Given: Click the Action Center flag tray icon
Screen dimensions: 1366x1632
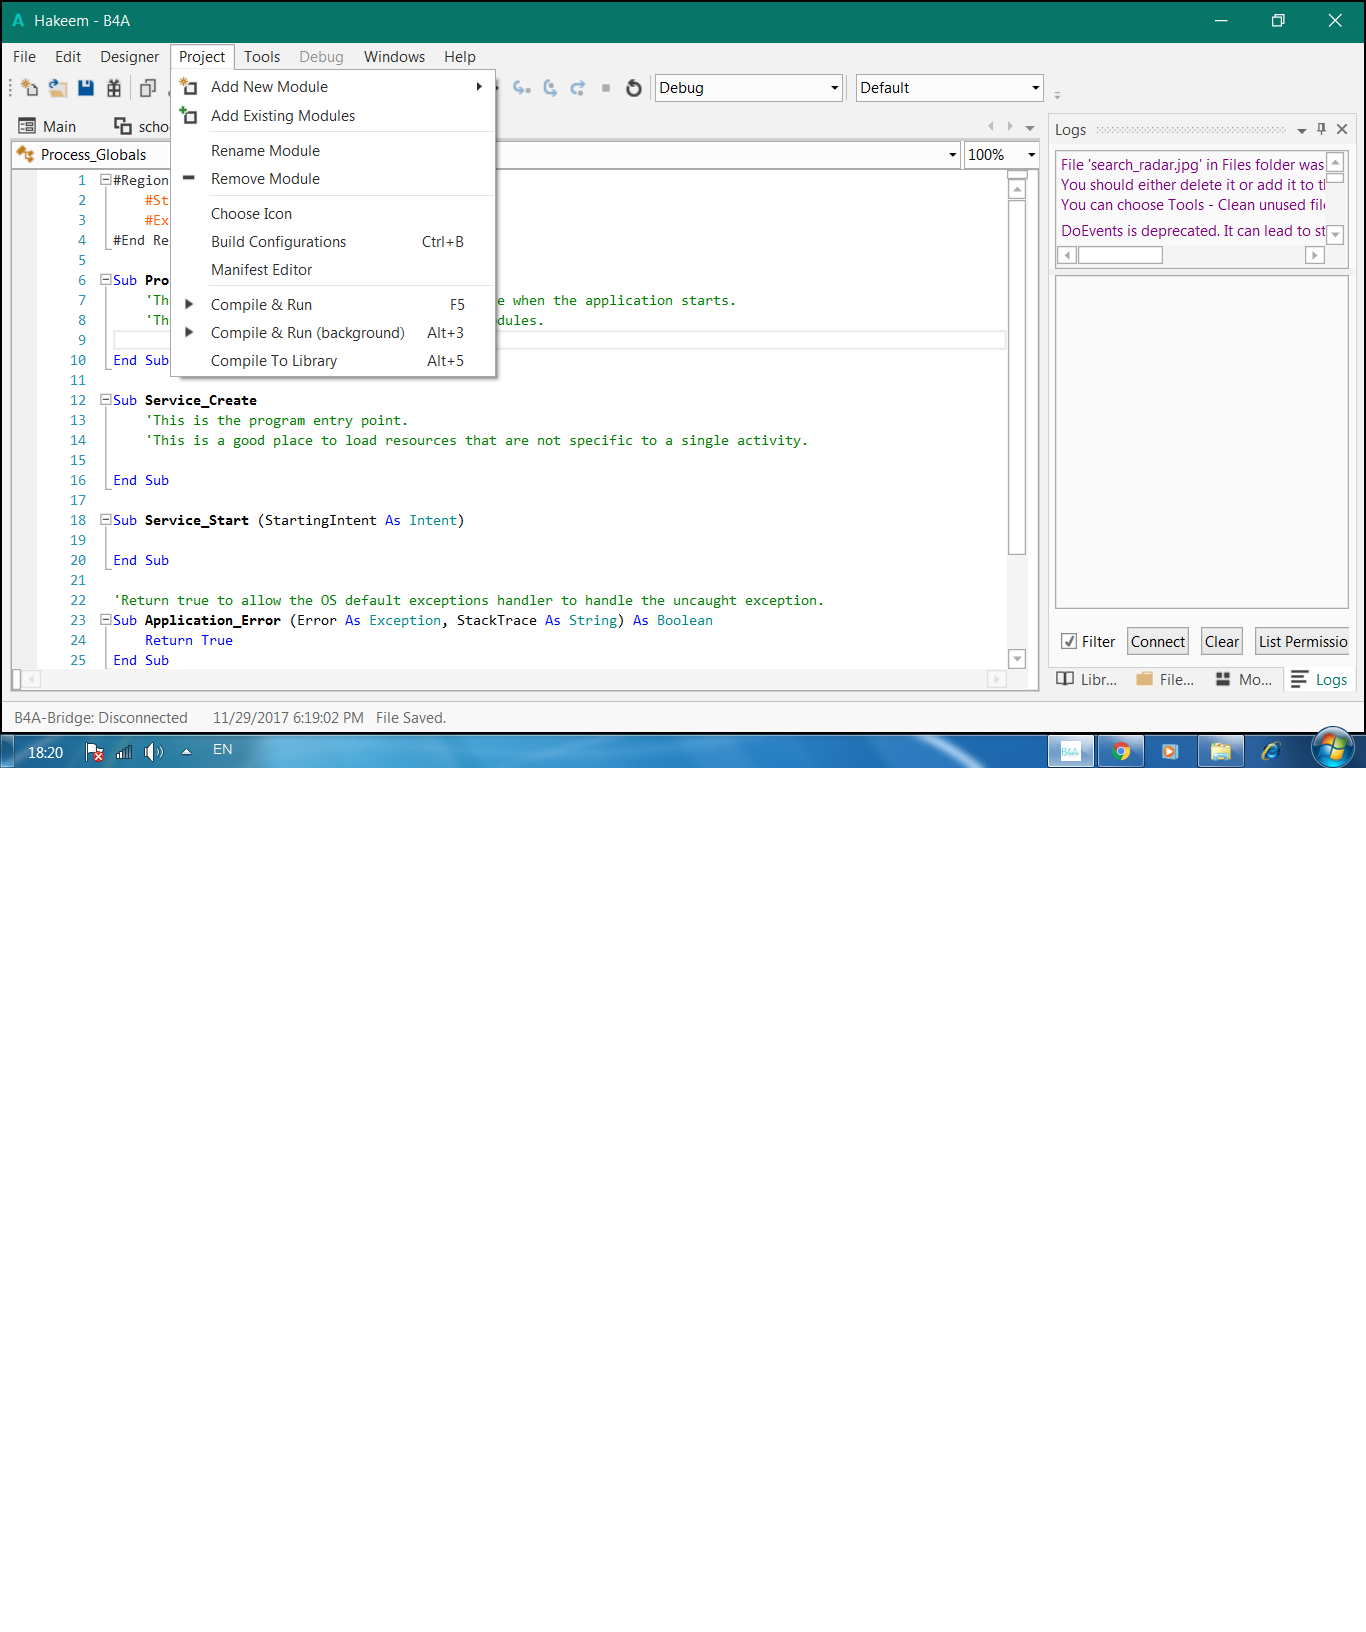Looking at the screenshot, I should point(94,752).
